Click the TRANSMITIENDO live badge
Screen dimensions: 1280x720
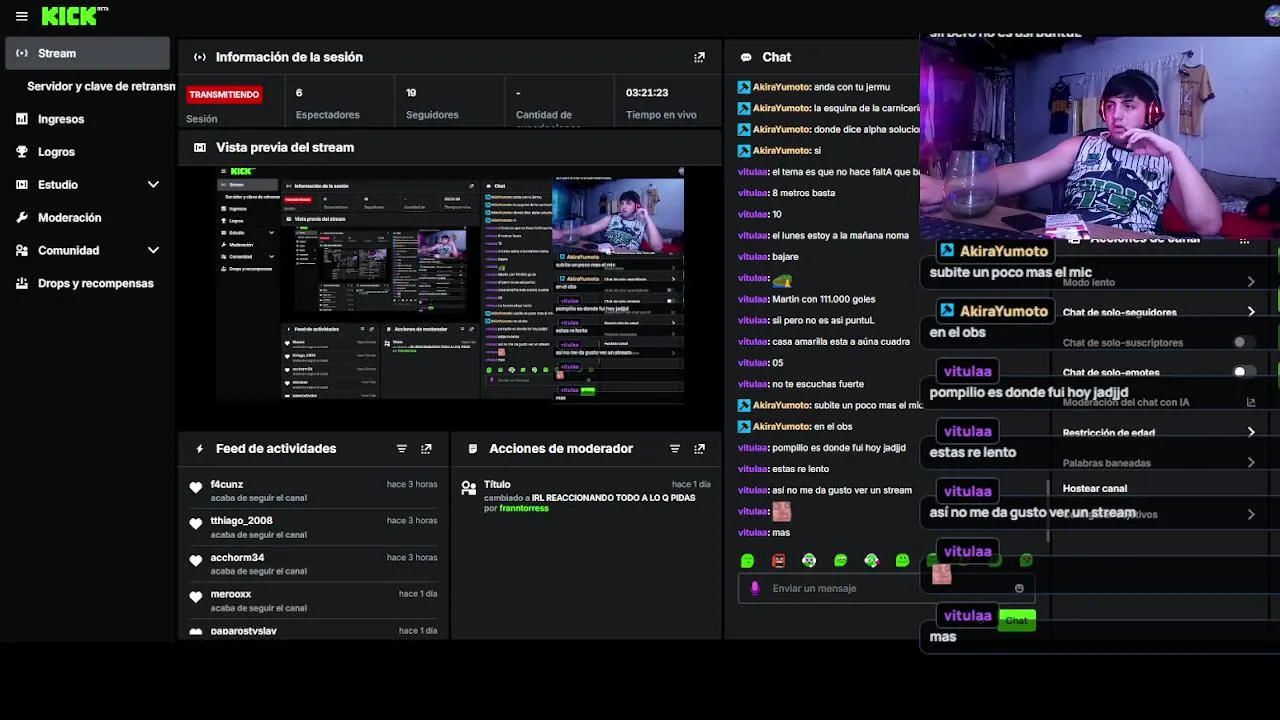(224, 94)
